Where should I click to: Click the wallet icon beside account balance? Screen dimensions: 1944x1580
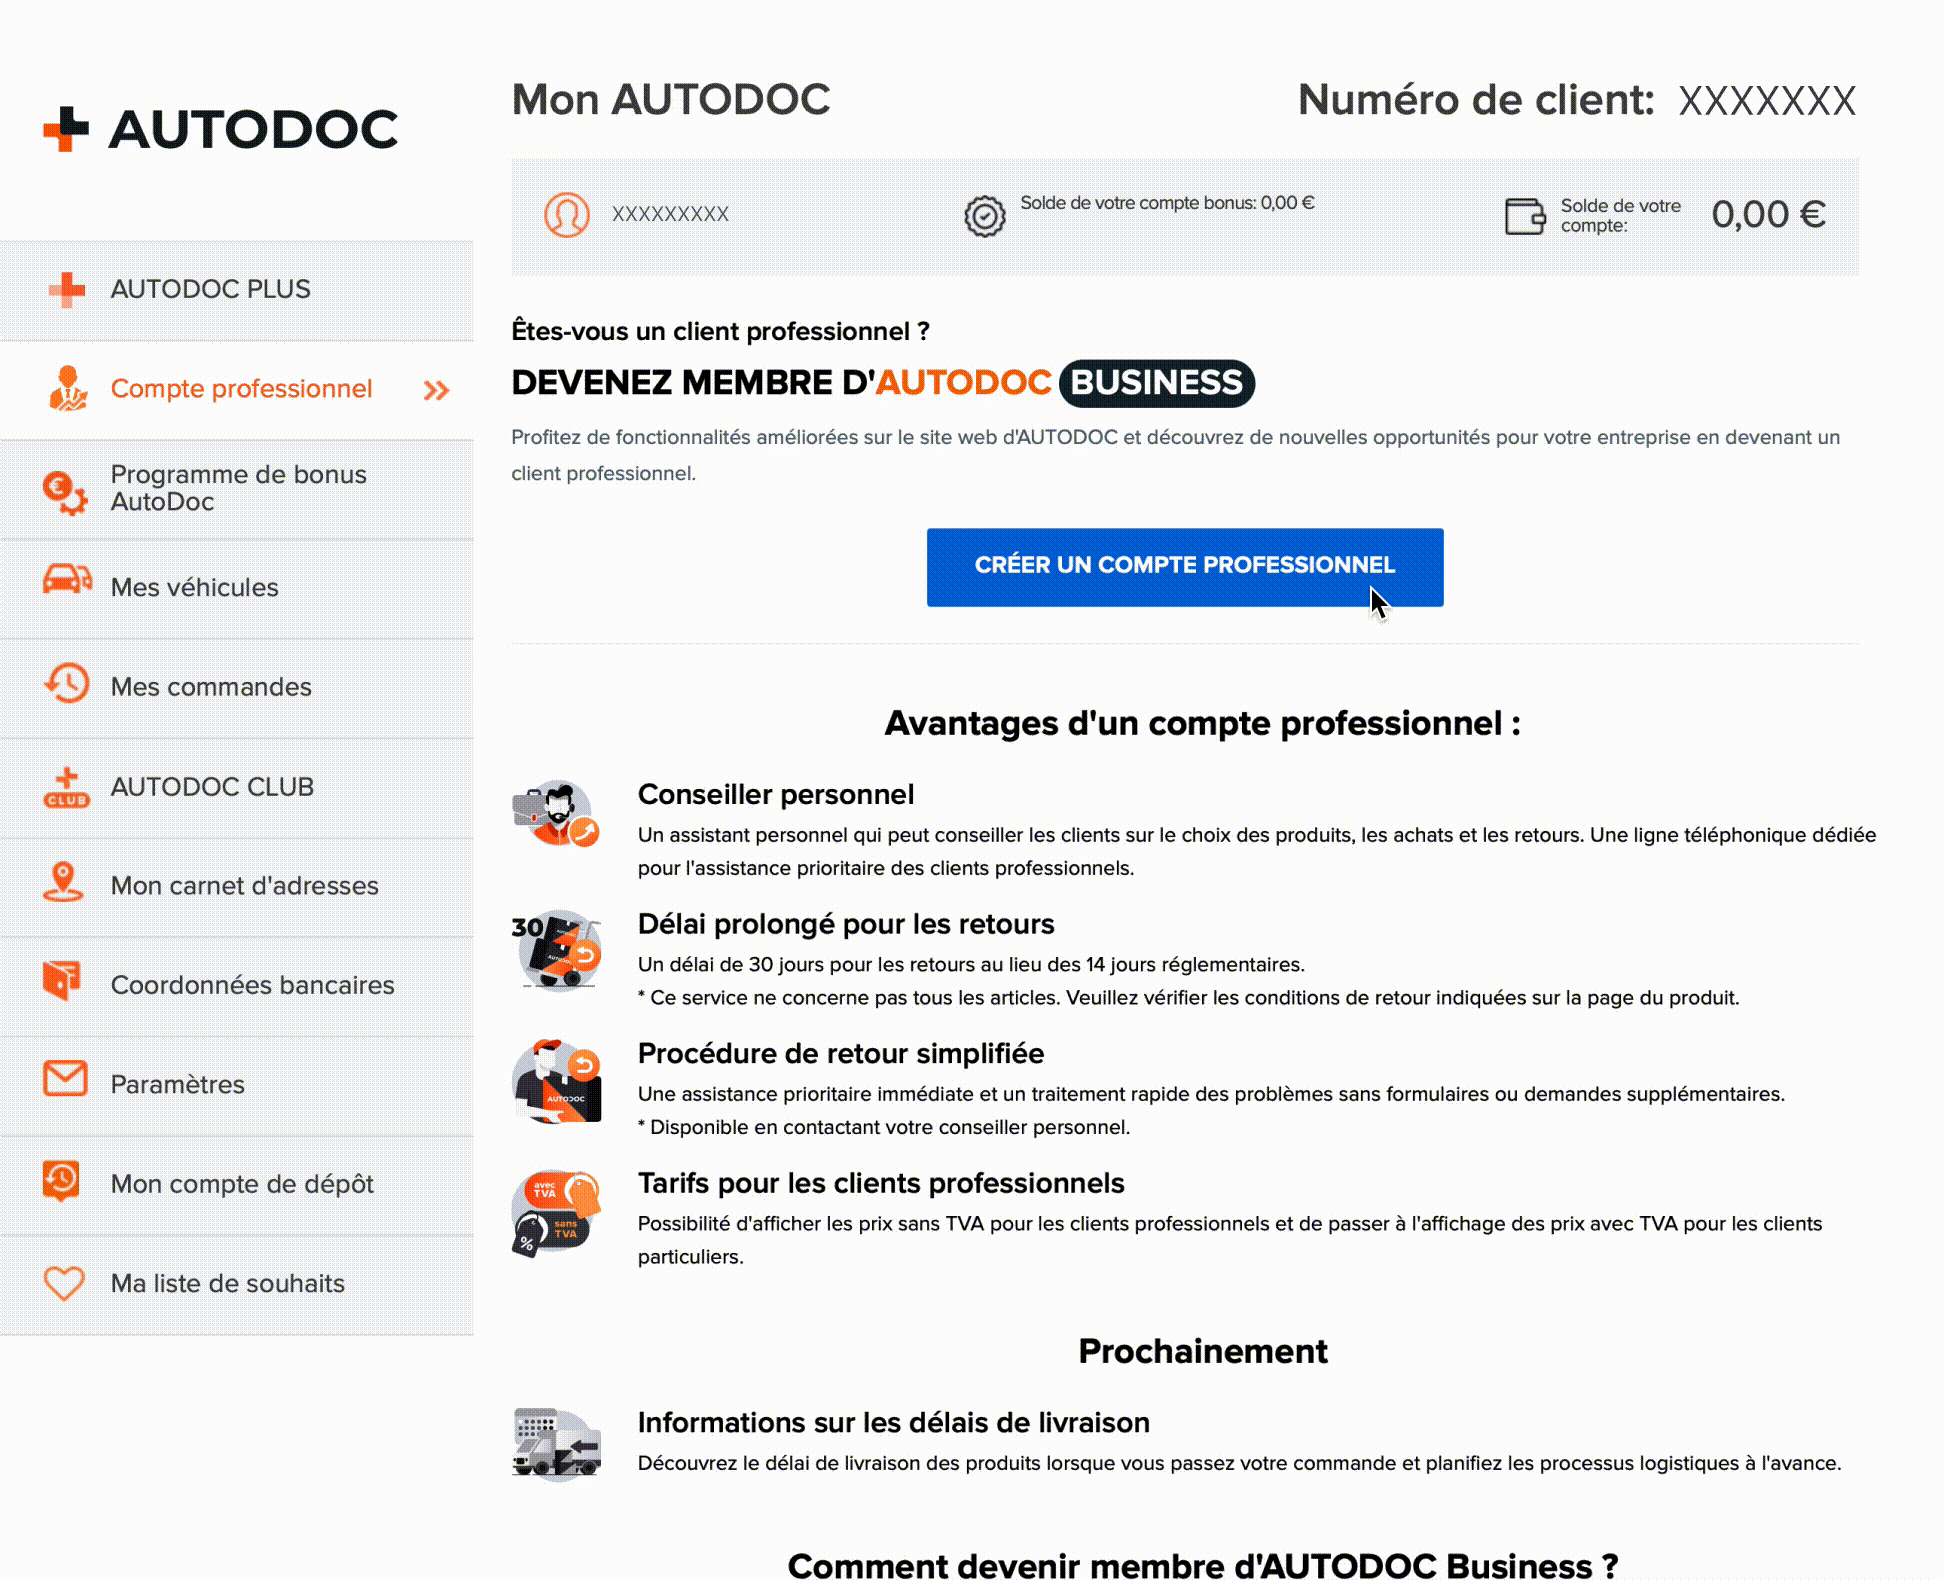pos(1524,216)
